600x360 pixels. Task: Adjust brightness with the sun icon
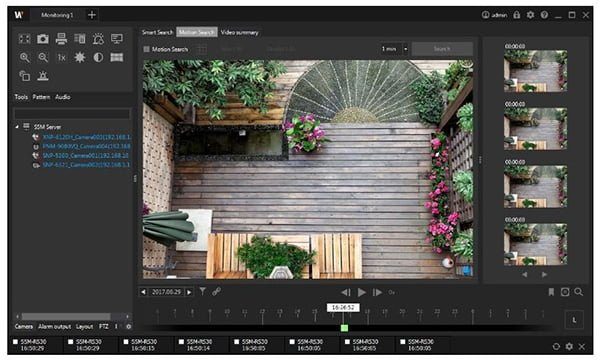[80, 57]
